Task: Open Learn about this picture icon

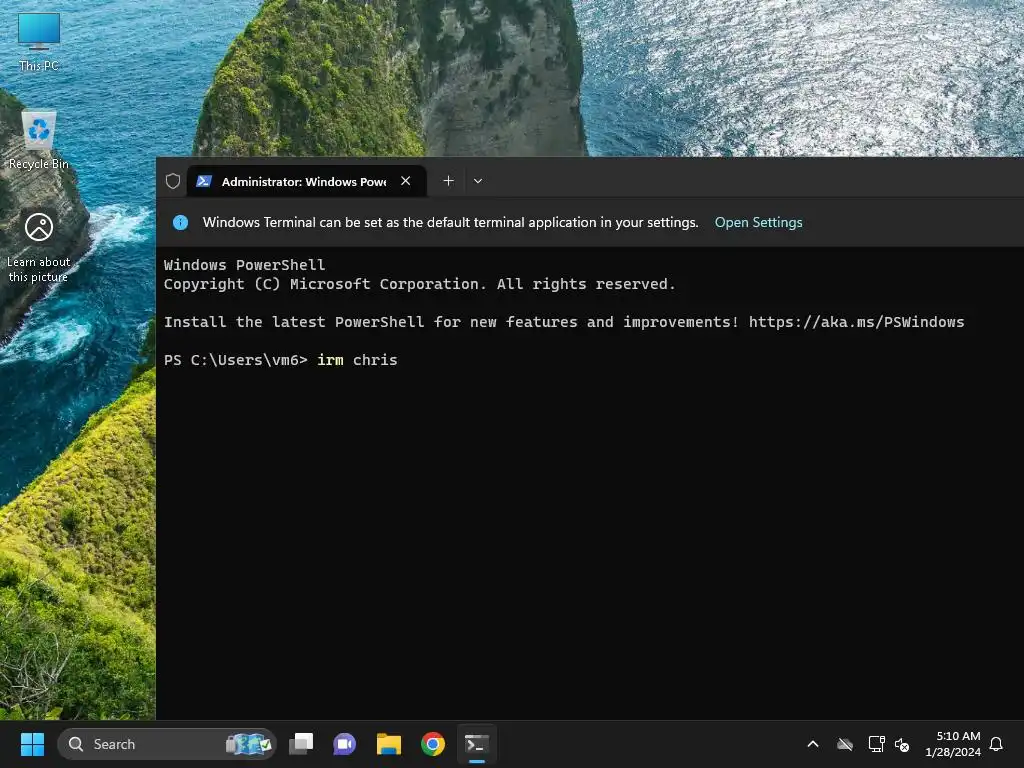Action: [39, 247]
